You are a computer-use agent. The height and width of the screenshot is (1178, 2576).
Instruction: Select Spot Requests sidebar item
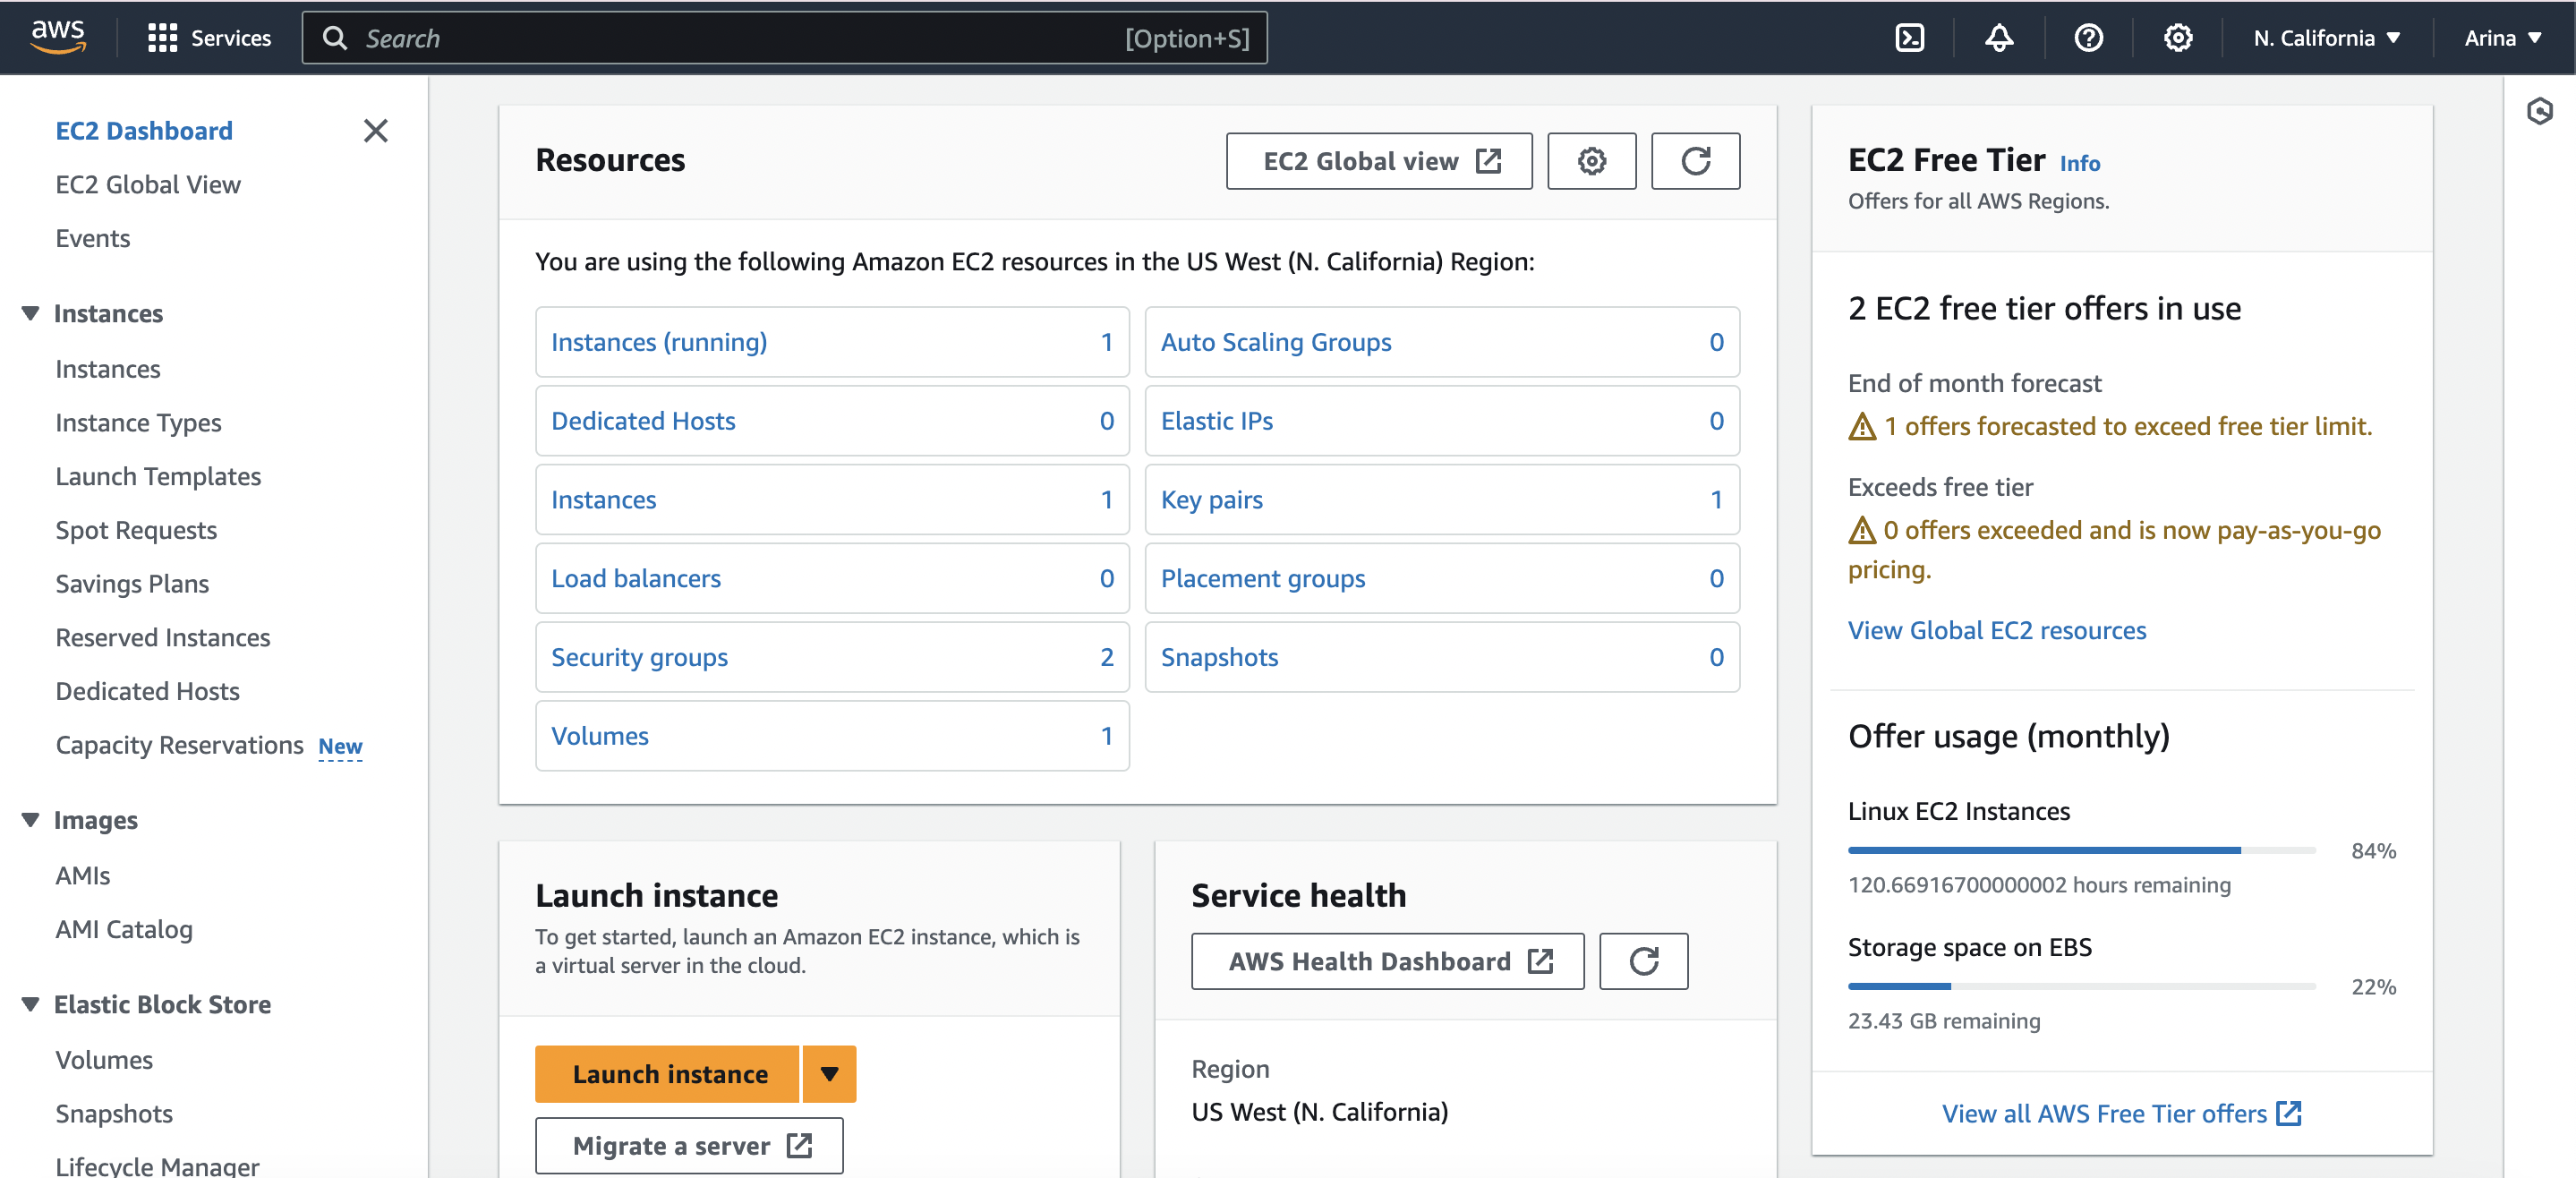[136, 530]
